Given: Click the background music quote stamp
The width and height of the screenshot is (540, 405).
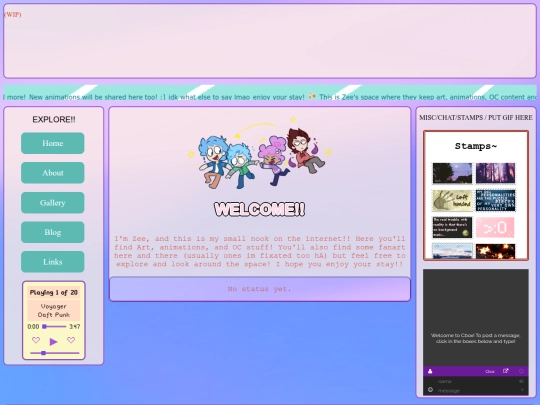Looking at the screenshot, I should pos(453,228).
